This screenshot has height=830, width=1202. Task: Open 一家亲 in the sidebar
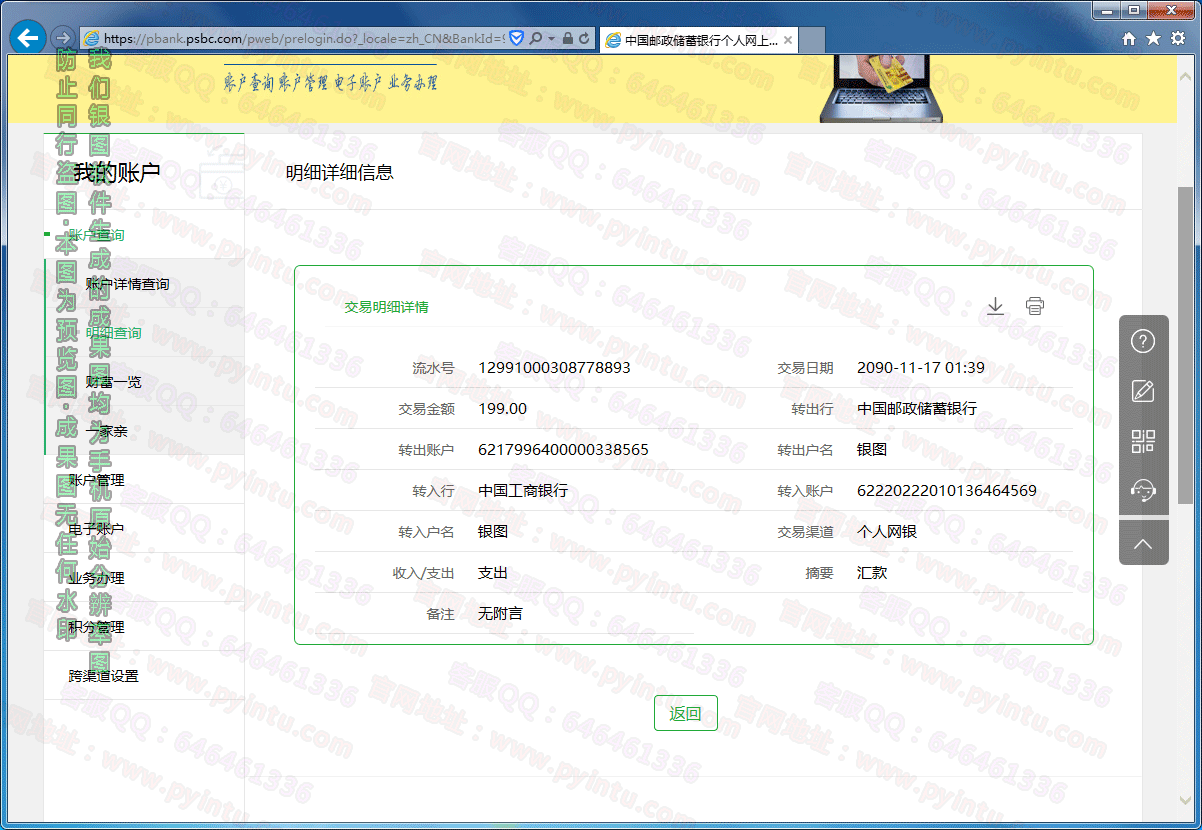click(x=106, y=431)
